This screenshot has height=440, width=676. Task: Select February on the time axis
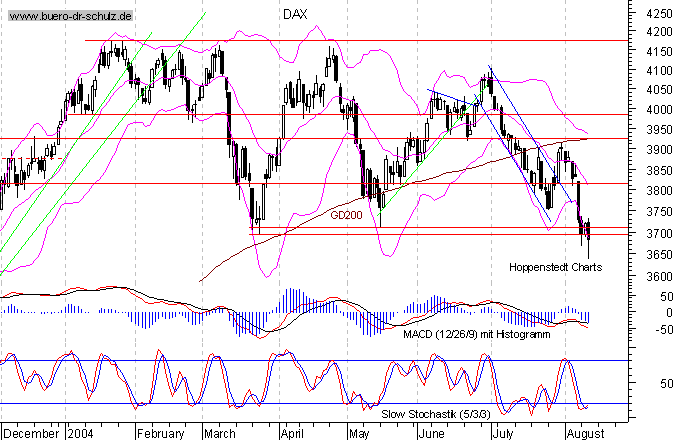point(161,434)
